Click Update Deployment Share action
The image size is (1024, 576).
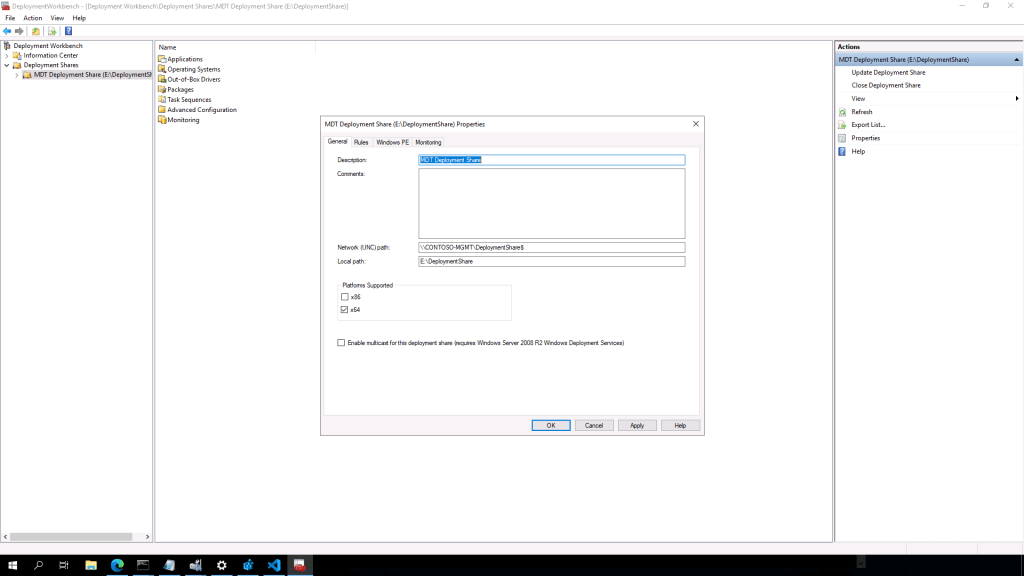click(x=888, y=72)
